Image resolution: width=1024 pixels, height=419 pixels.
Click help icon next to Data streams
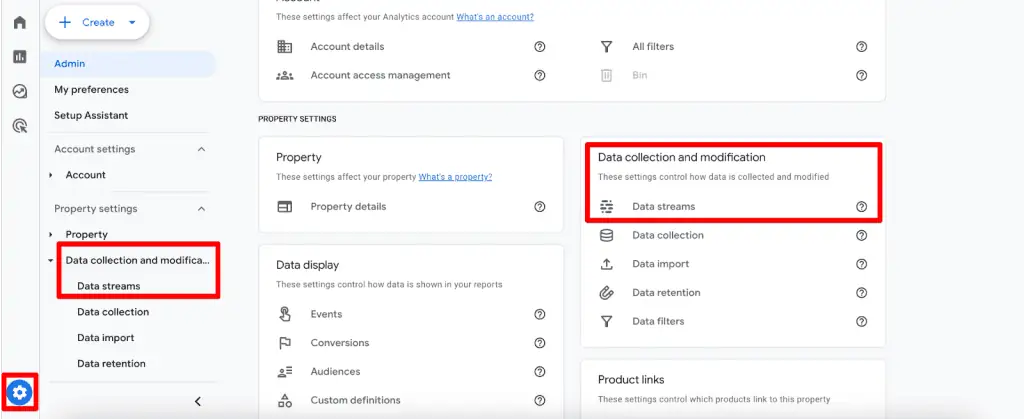point(861,207)
